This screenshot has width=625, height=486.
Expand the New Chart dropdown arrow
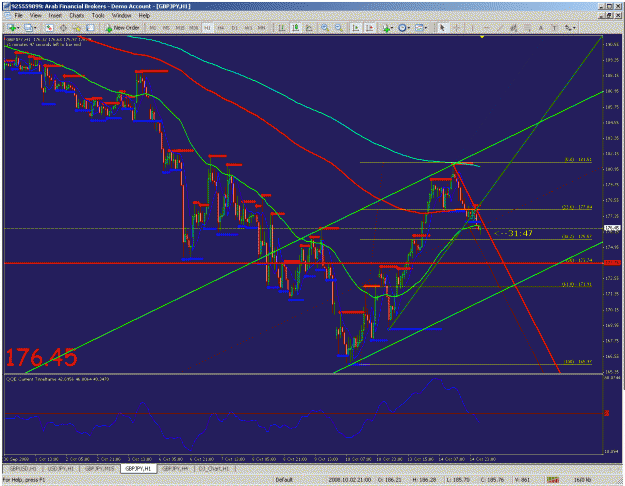(18, 28)
